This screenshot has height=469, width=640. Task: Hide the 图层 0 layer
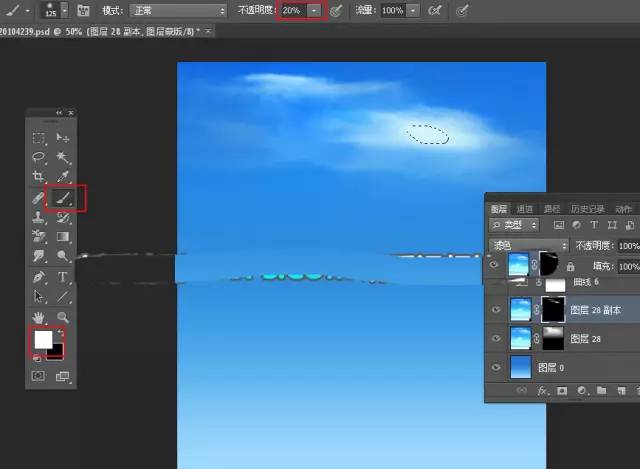(x=495, y=367)
